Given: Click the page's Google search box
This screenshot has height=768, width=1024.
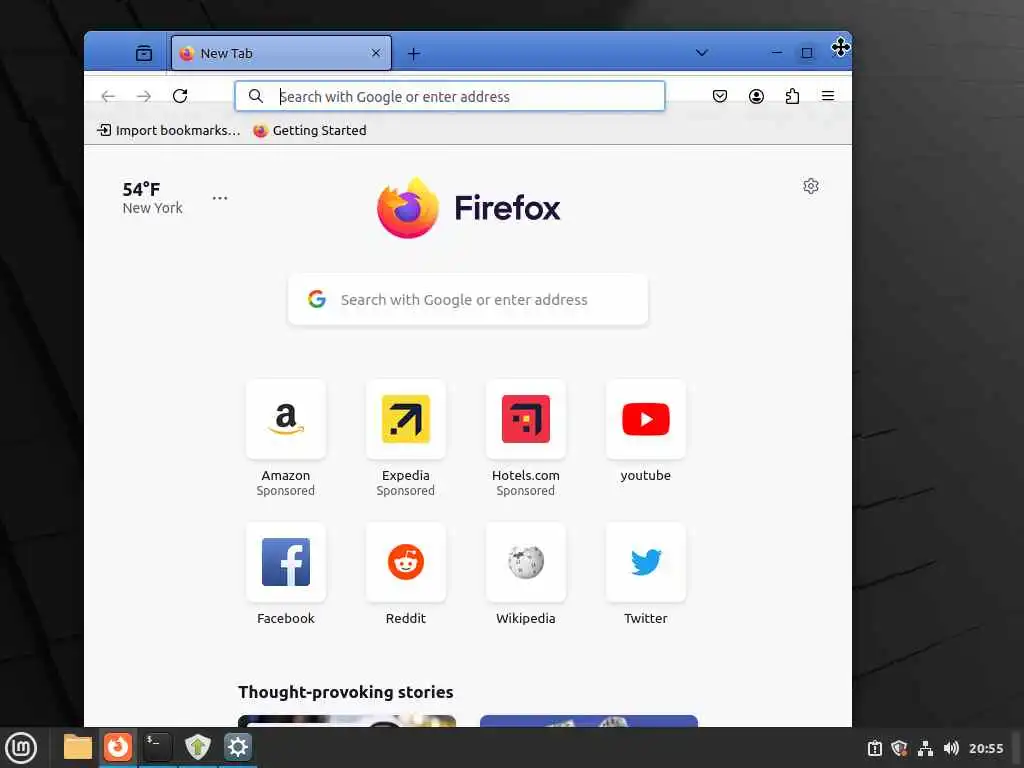Looking at the screenshot, I should pos(468,300).
